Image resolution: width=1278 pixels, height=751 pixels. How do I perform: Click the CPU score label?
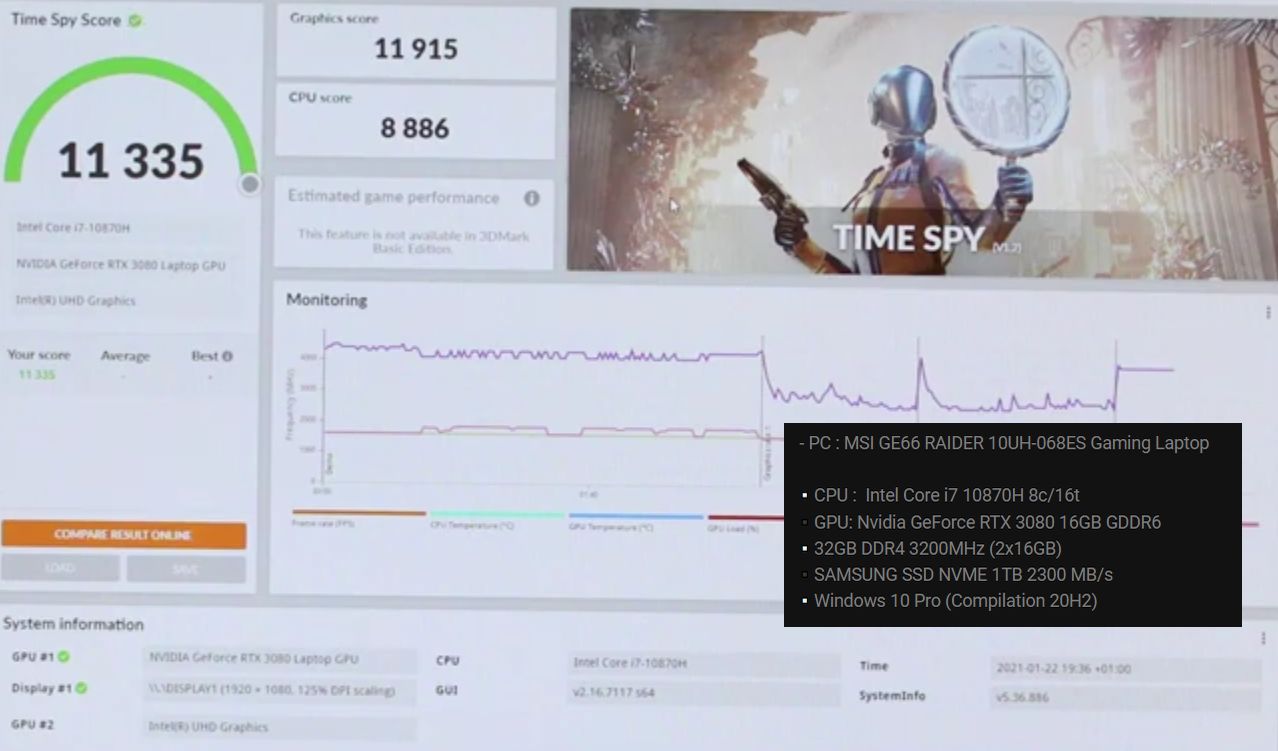(320, 98)
